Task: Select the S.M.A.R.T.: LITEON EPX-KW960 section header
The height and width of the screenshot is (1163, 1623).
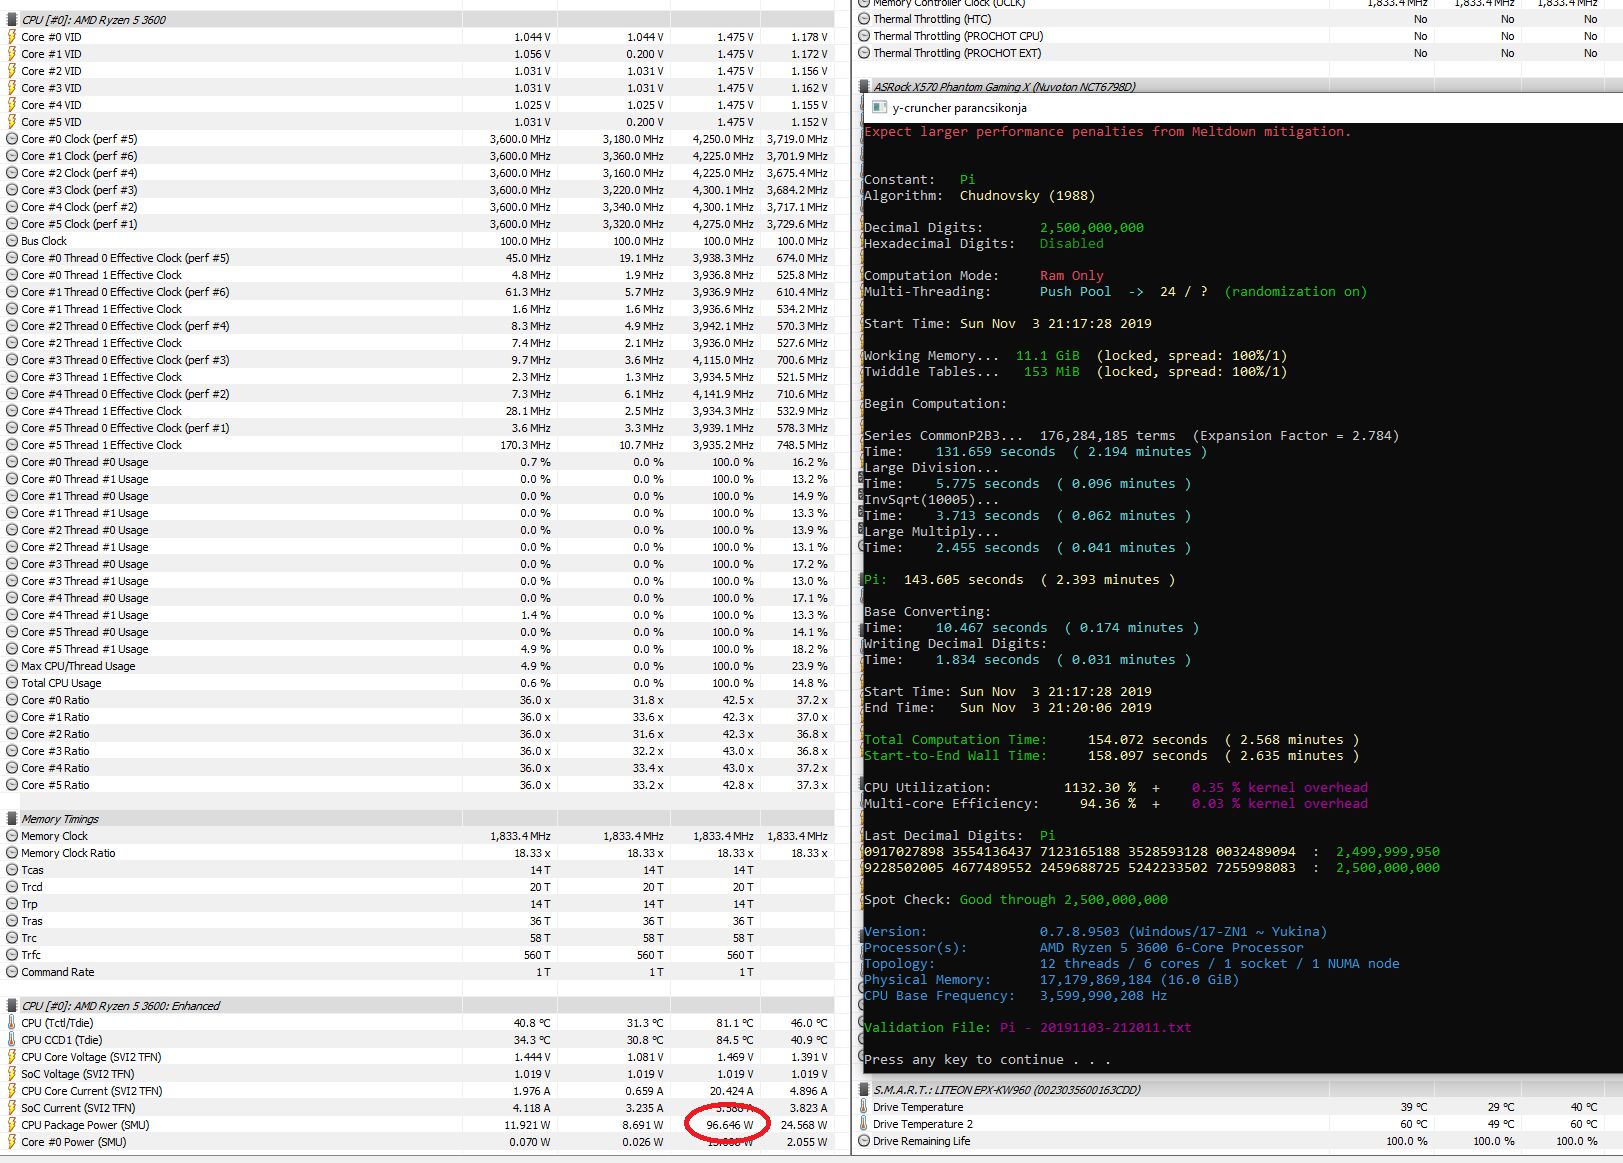Action: coord(1238,1090)
